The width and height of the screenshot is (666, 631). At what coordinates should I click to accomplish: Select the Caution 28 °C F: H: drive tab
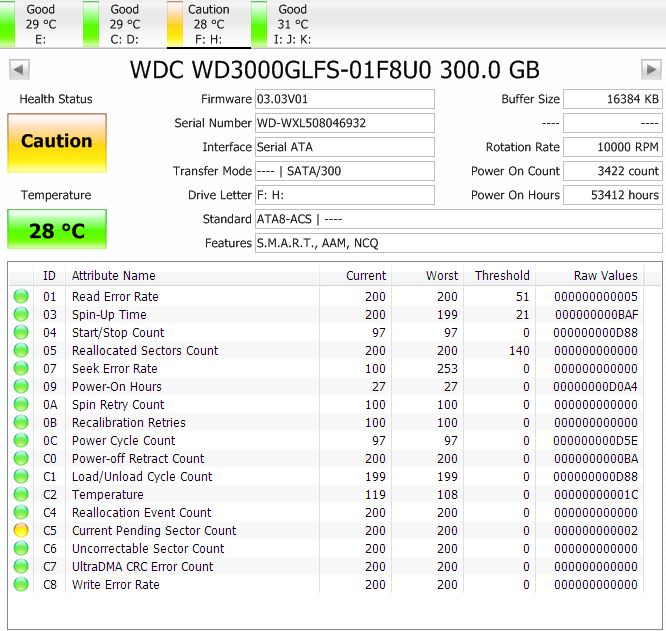point(208,24)
